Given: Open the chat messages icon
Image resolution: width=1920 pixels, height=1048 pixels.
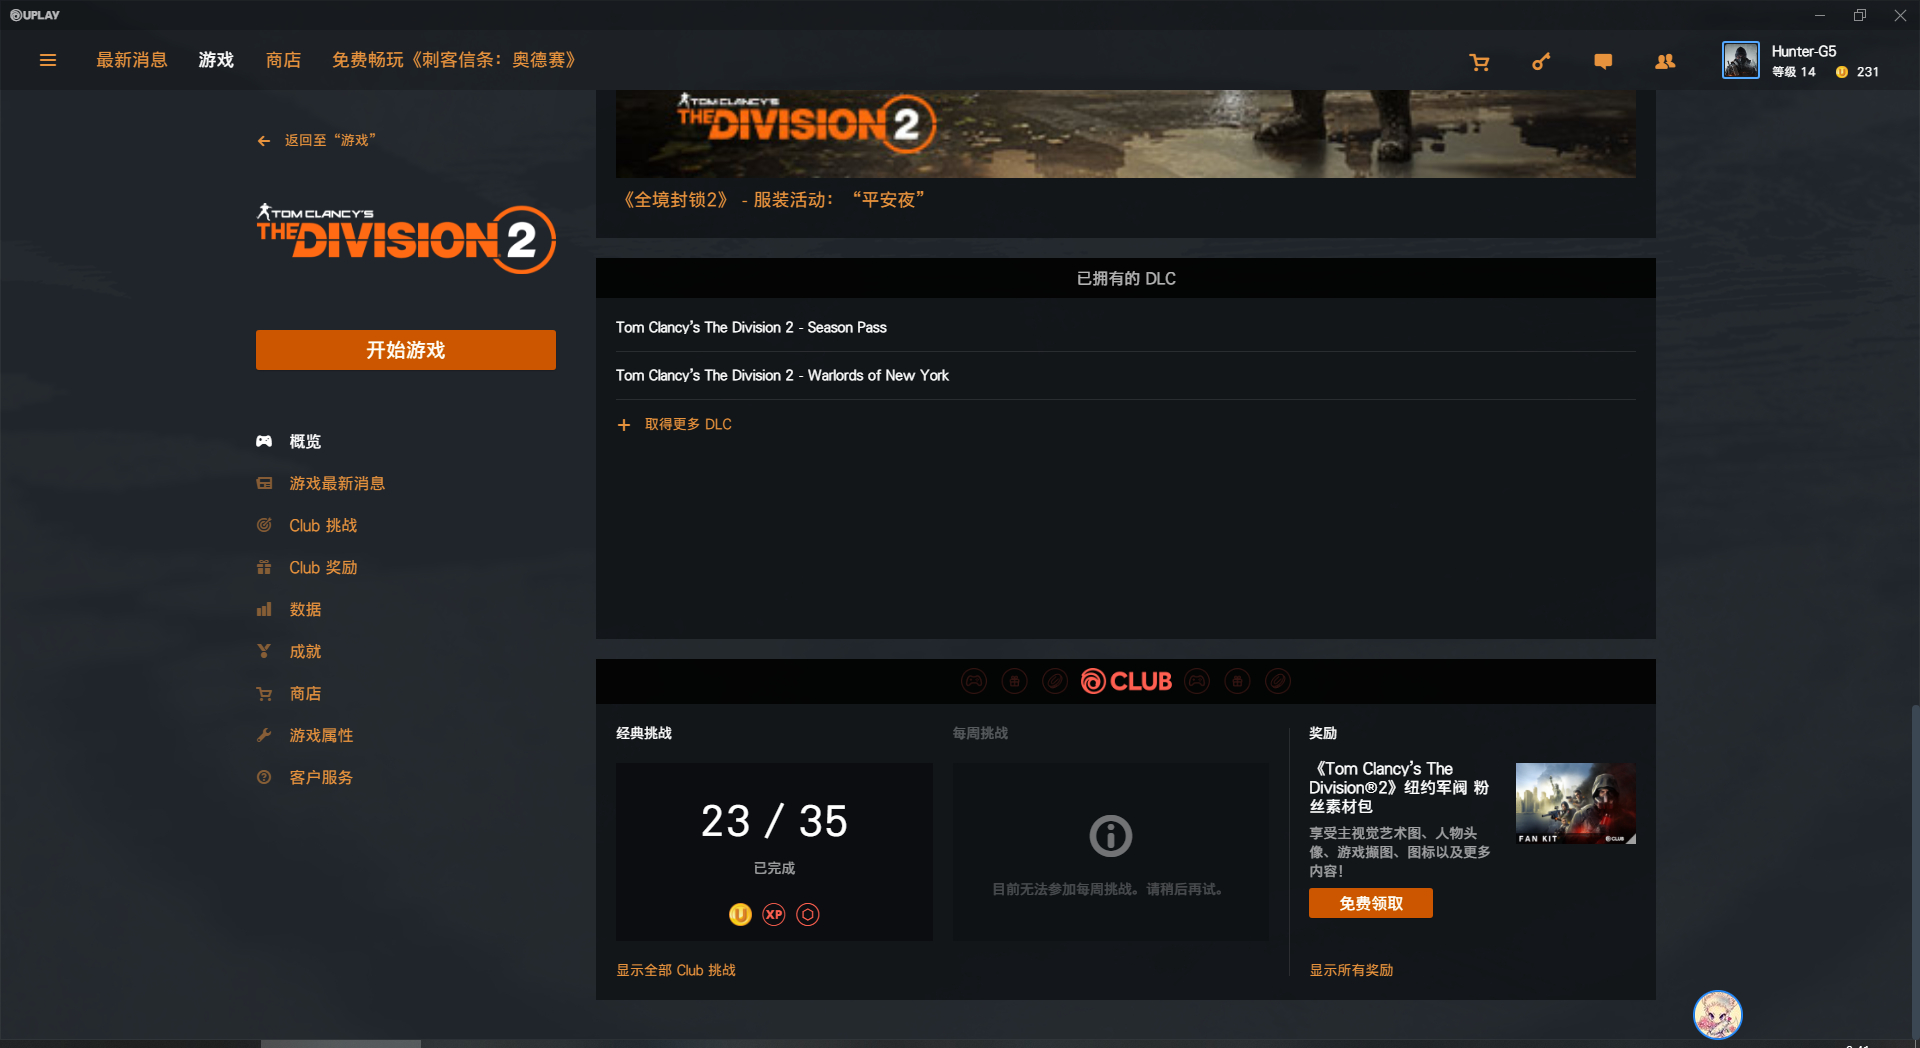Looking at the screenshot, I should (x=1603, y=62).
